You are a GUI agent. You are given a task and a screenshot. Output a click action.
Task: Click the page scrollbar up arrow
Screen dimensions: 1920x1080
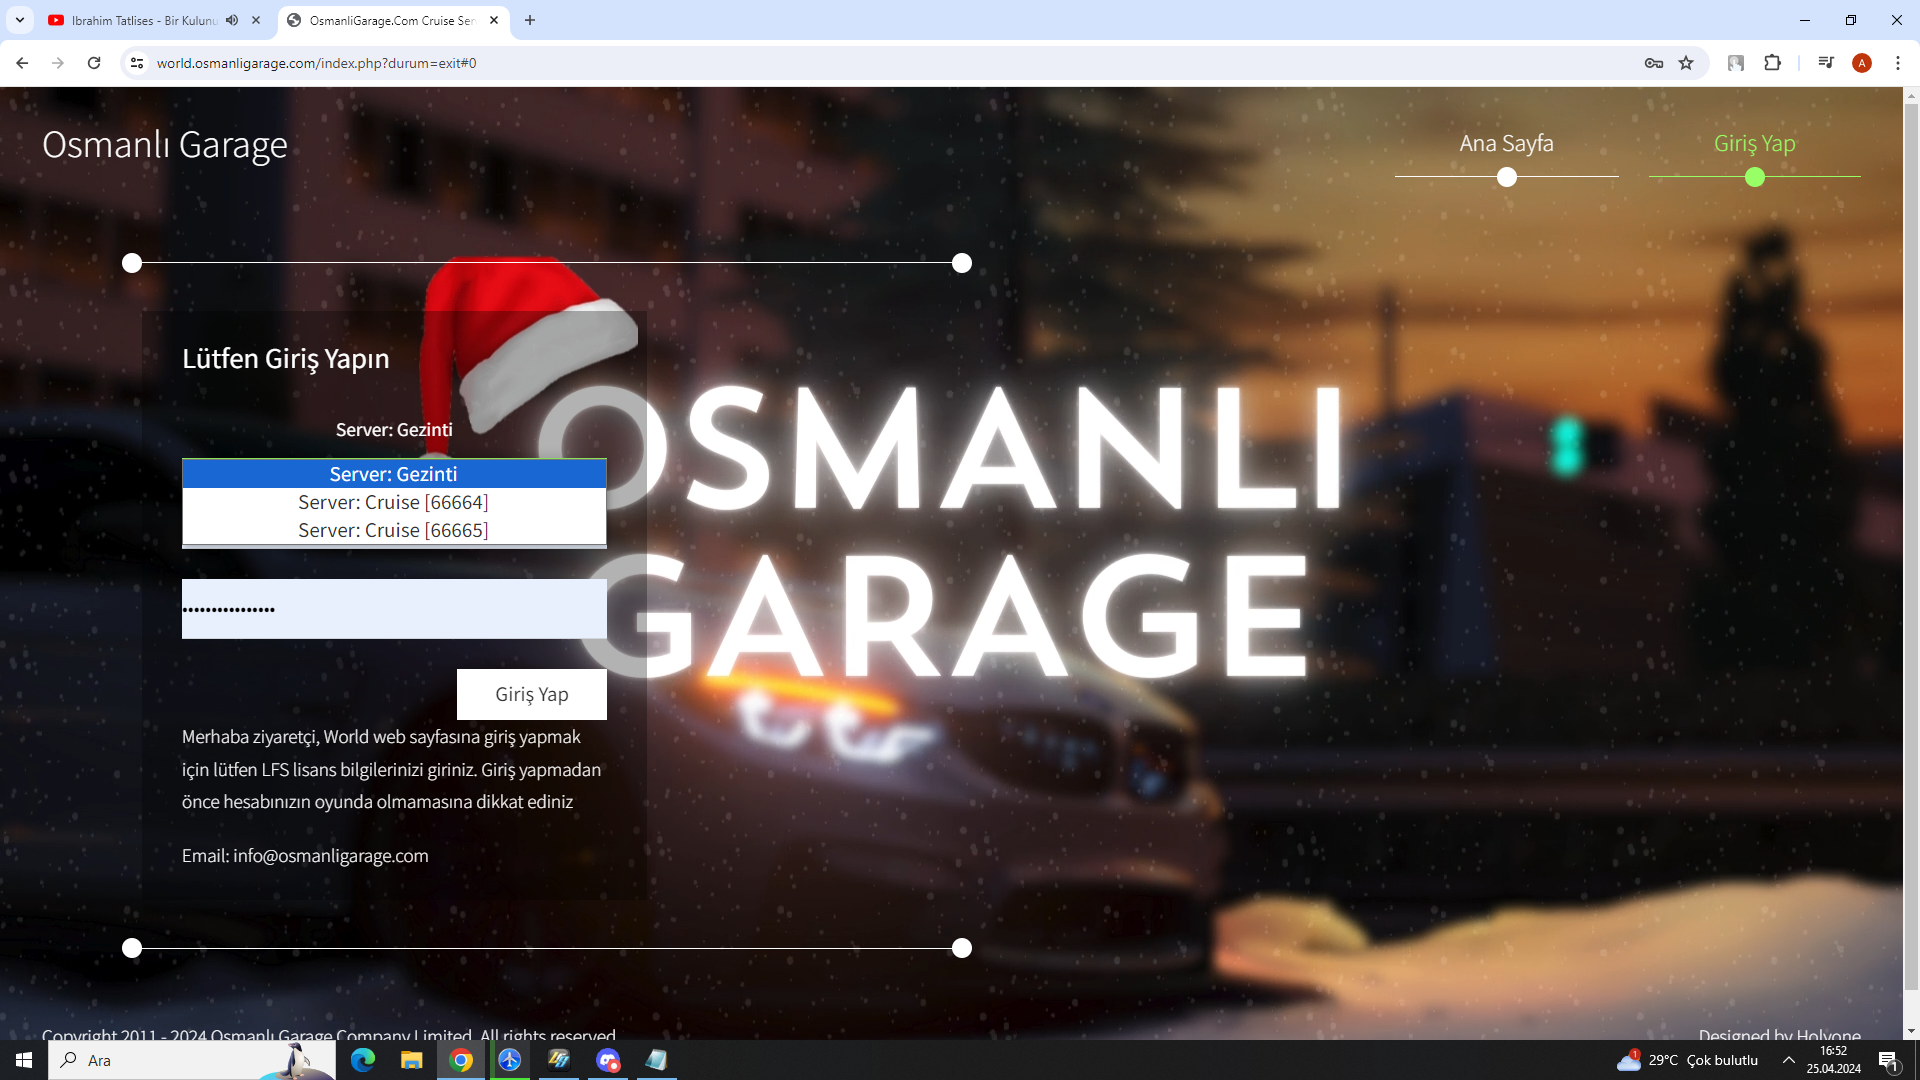[1911, 96]
